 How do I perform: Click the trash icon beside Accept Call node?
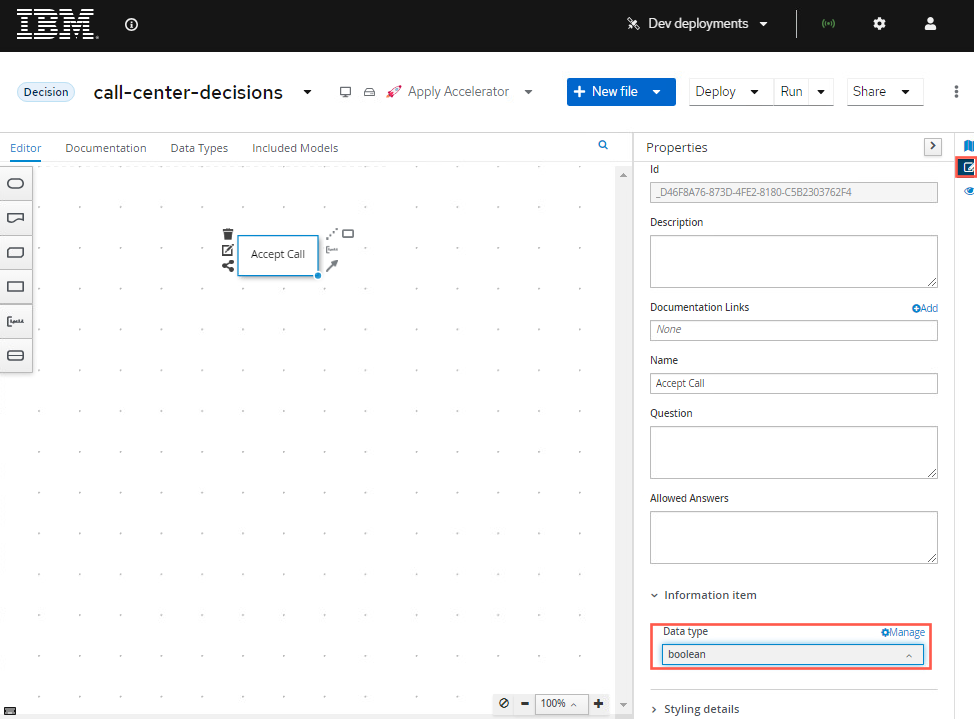(228, 234)
